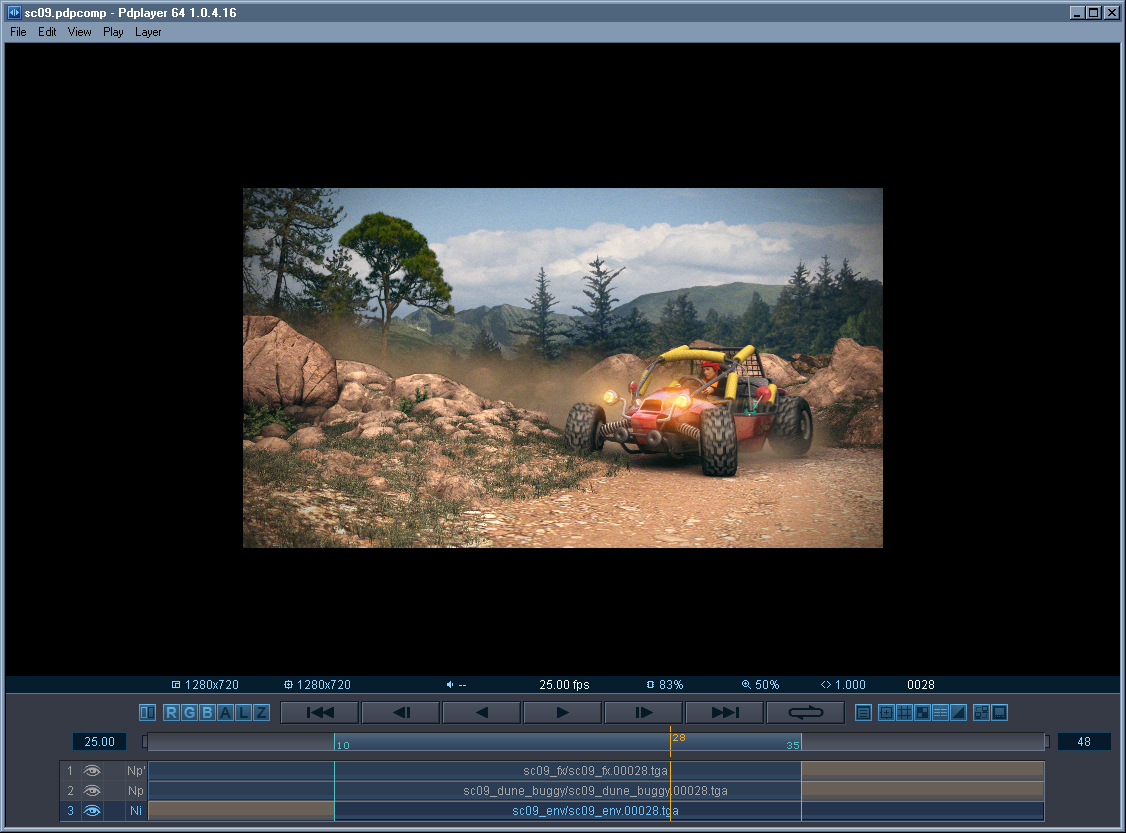
Task: Toggle the Blue channel button
Action: 208,712
